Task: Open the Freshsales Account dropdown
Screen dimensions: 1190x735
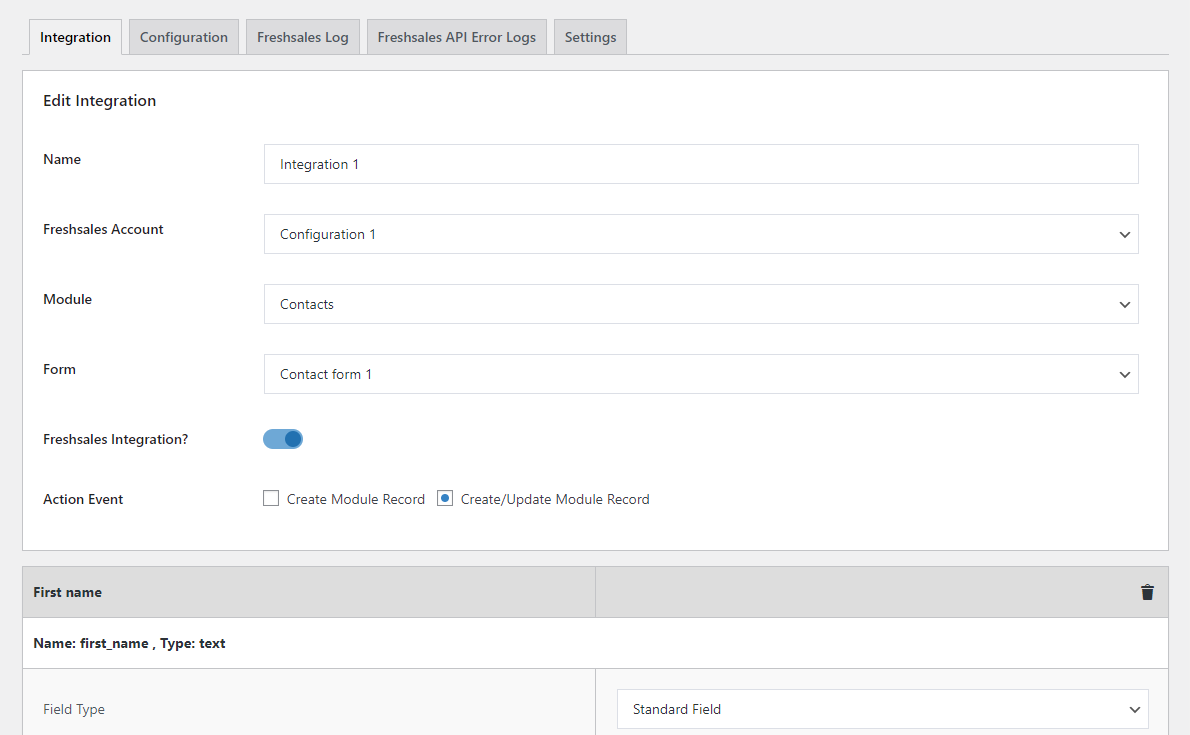Action: 701,234
